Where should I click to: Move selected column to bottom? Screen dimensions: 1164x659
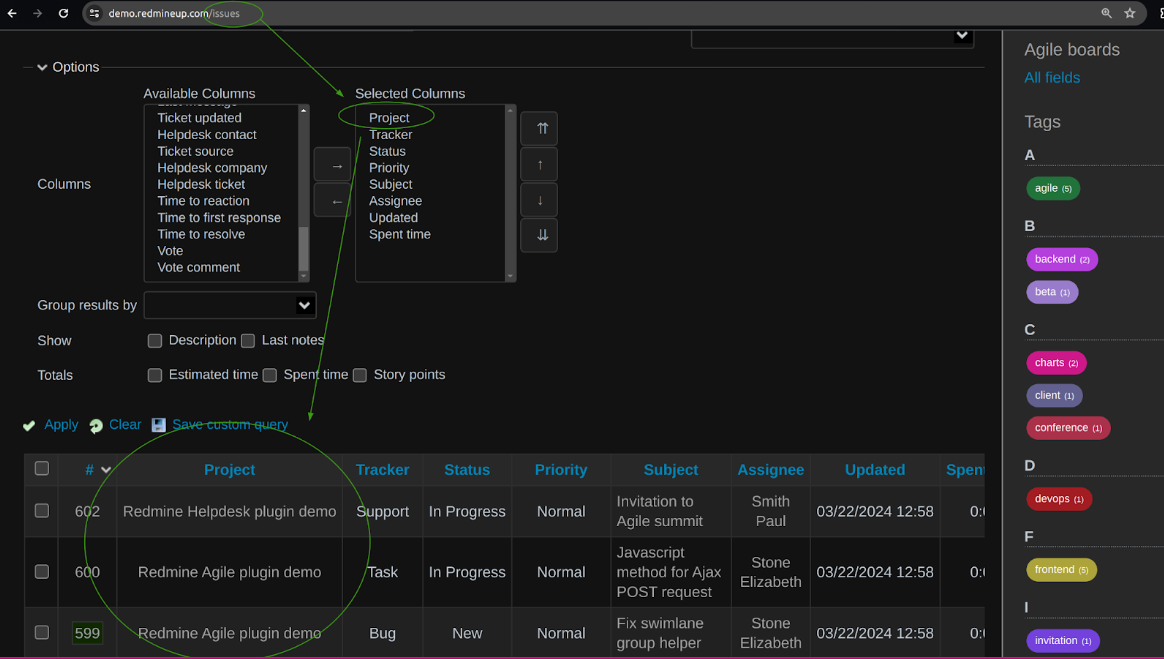pos(539,235)
